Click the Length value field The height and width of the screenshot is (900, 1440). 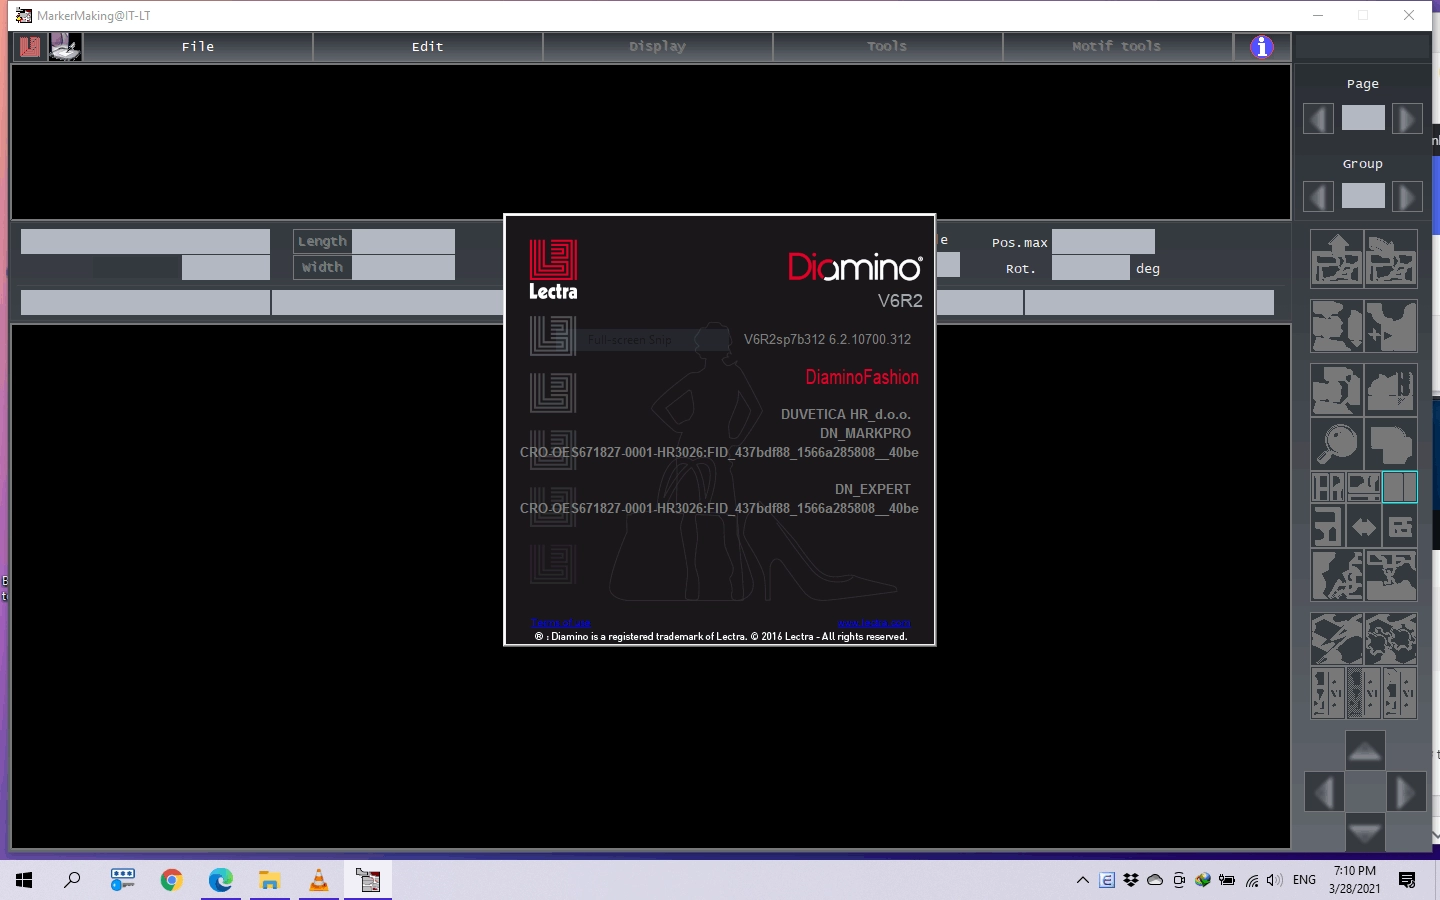(x=403, y=241)
